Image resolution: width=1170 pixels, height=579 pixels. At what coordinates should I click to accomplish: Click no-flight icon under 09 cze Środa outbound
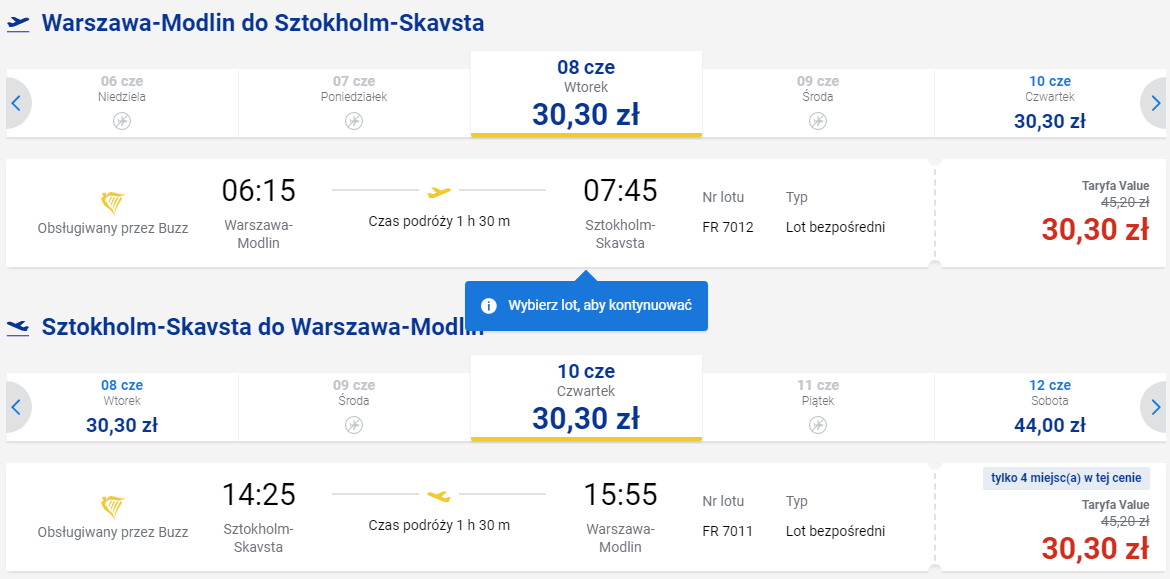coord(818,121)
